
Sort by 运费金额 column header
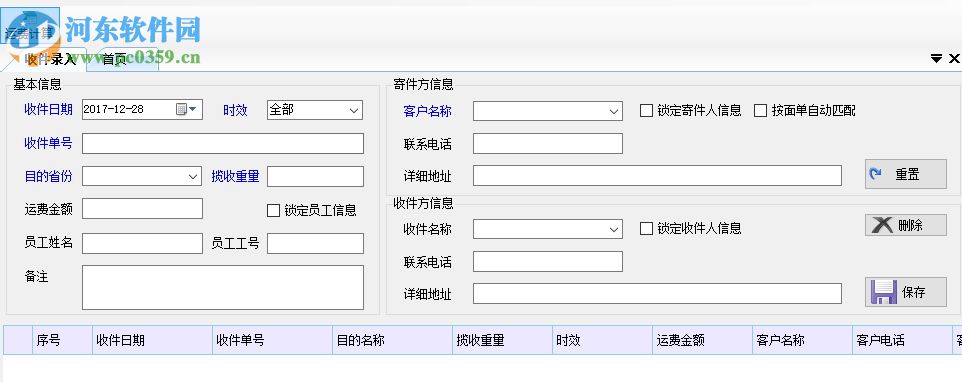tap(702, 340)
